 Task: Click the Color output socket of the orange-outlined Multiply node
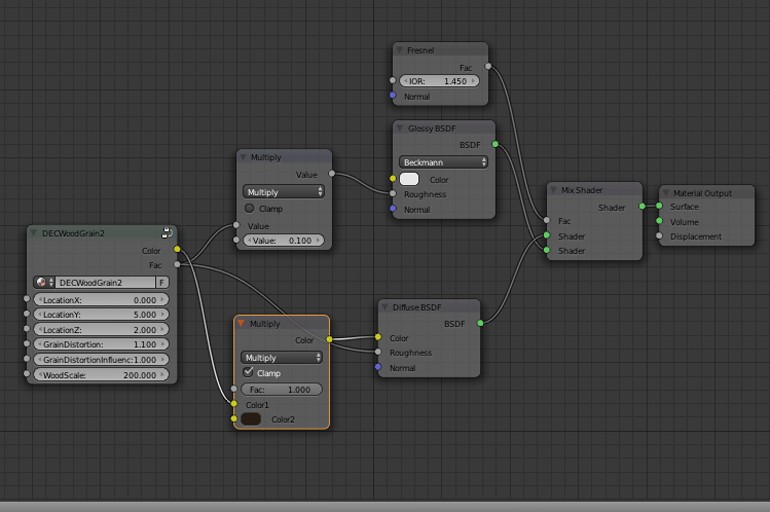point(330,339)
